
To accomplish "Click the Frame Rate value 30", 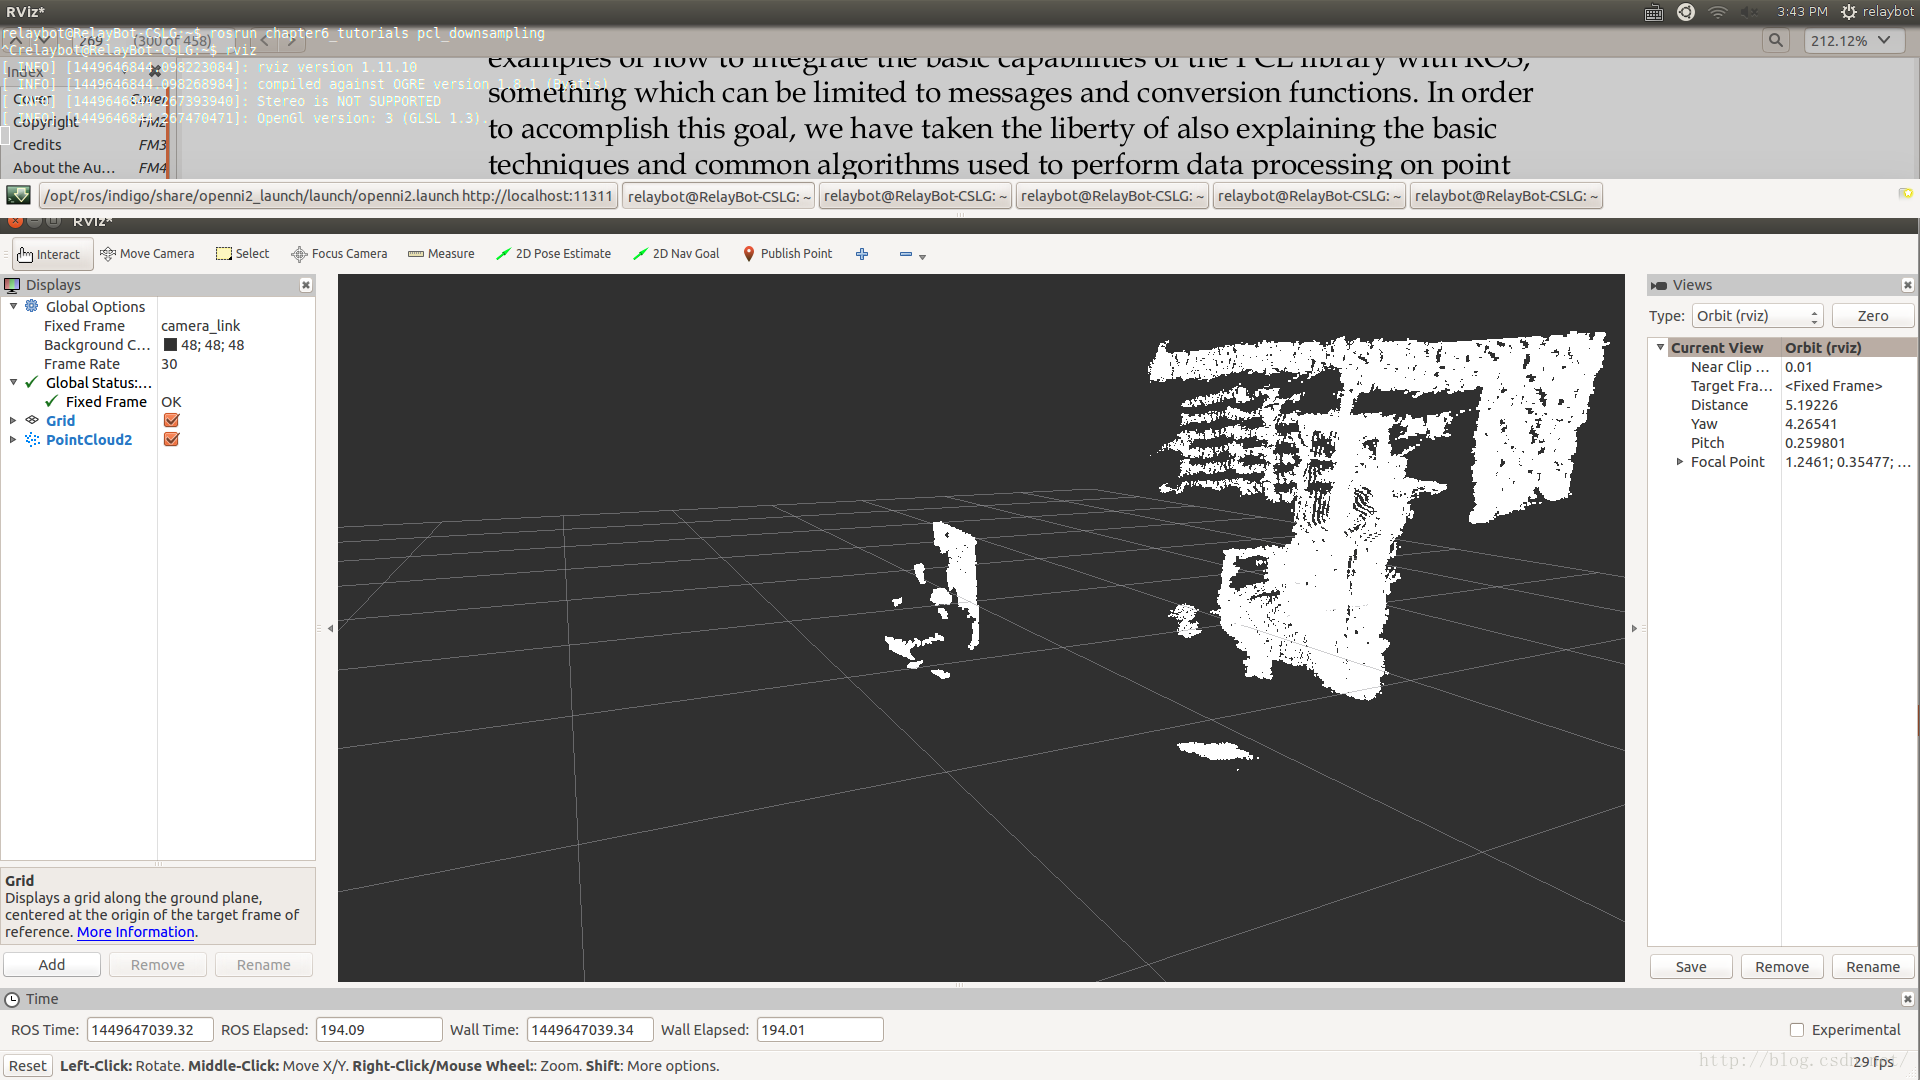I will [x=169, y=364].
